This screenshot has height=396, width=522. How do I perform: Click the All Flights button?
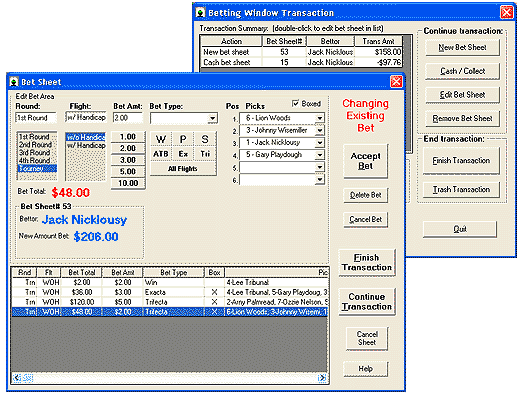183,169
